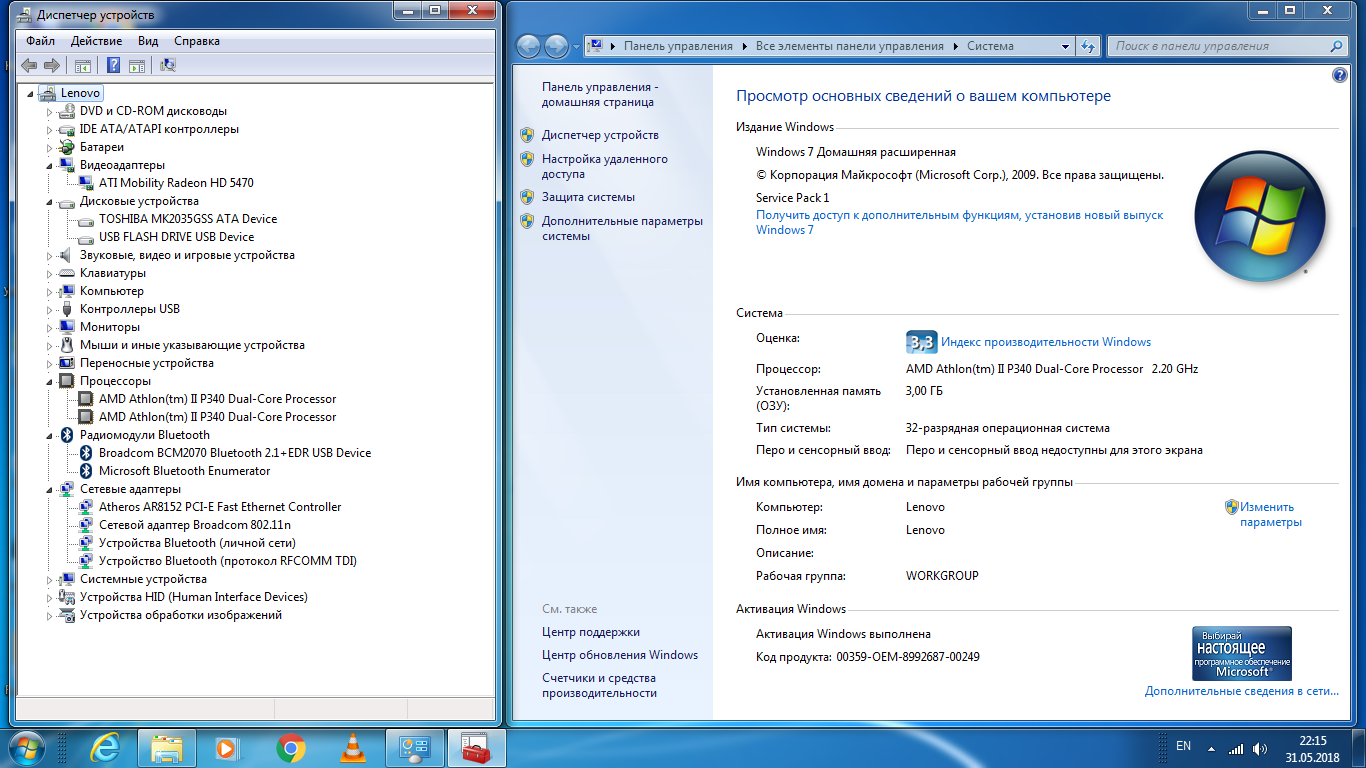Open VLC media player from the taskbar
Screen dimensions: 1366x768
point(353,747)
